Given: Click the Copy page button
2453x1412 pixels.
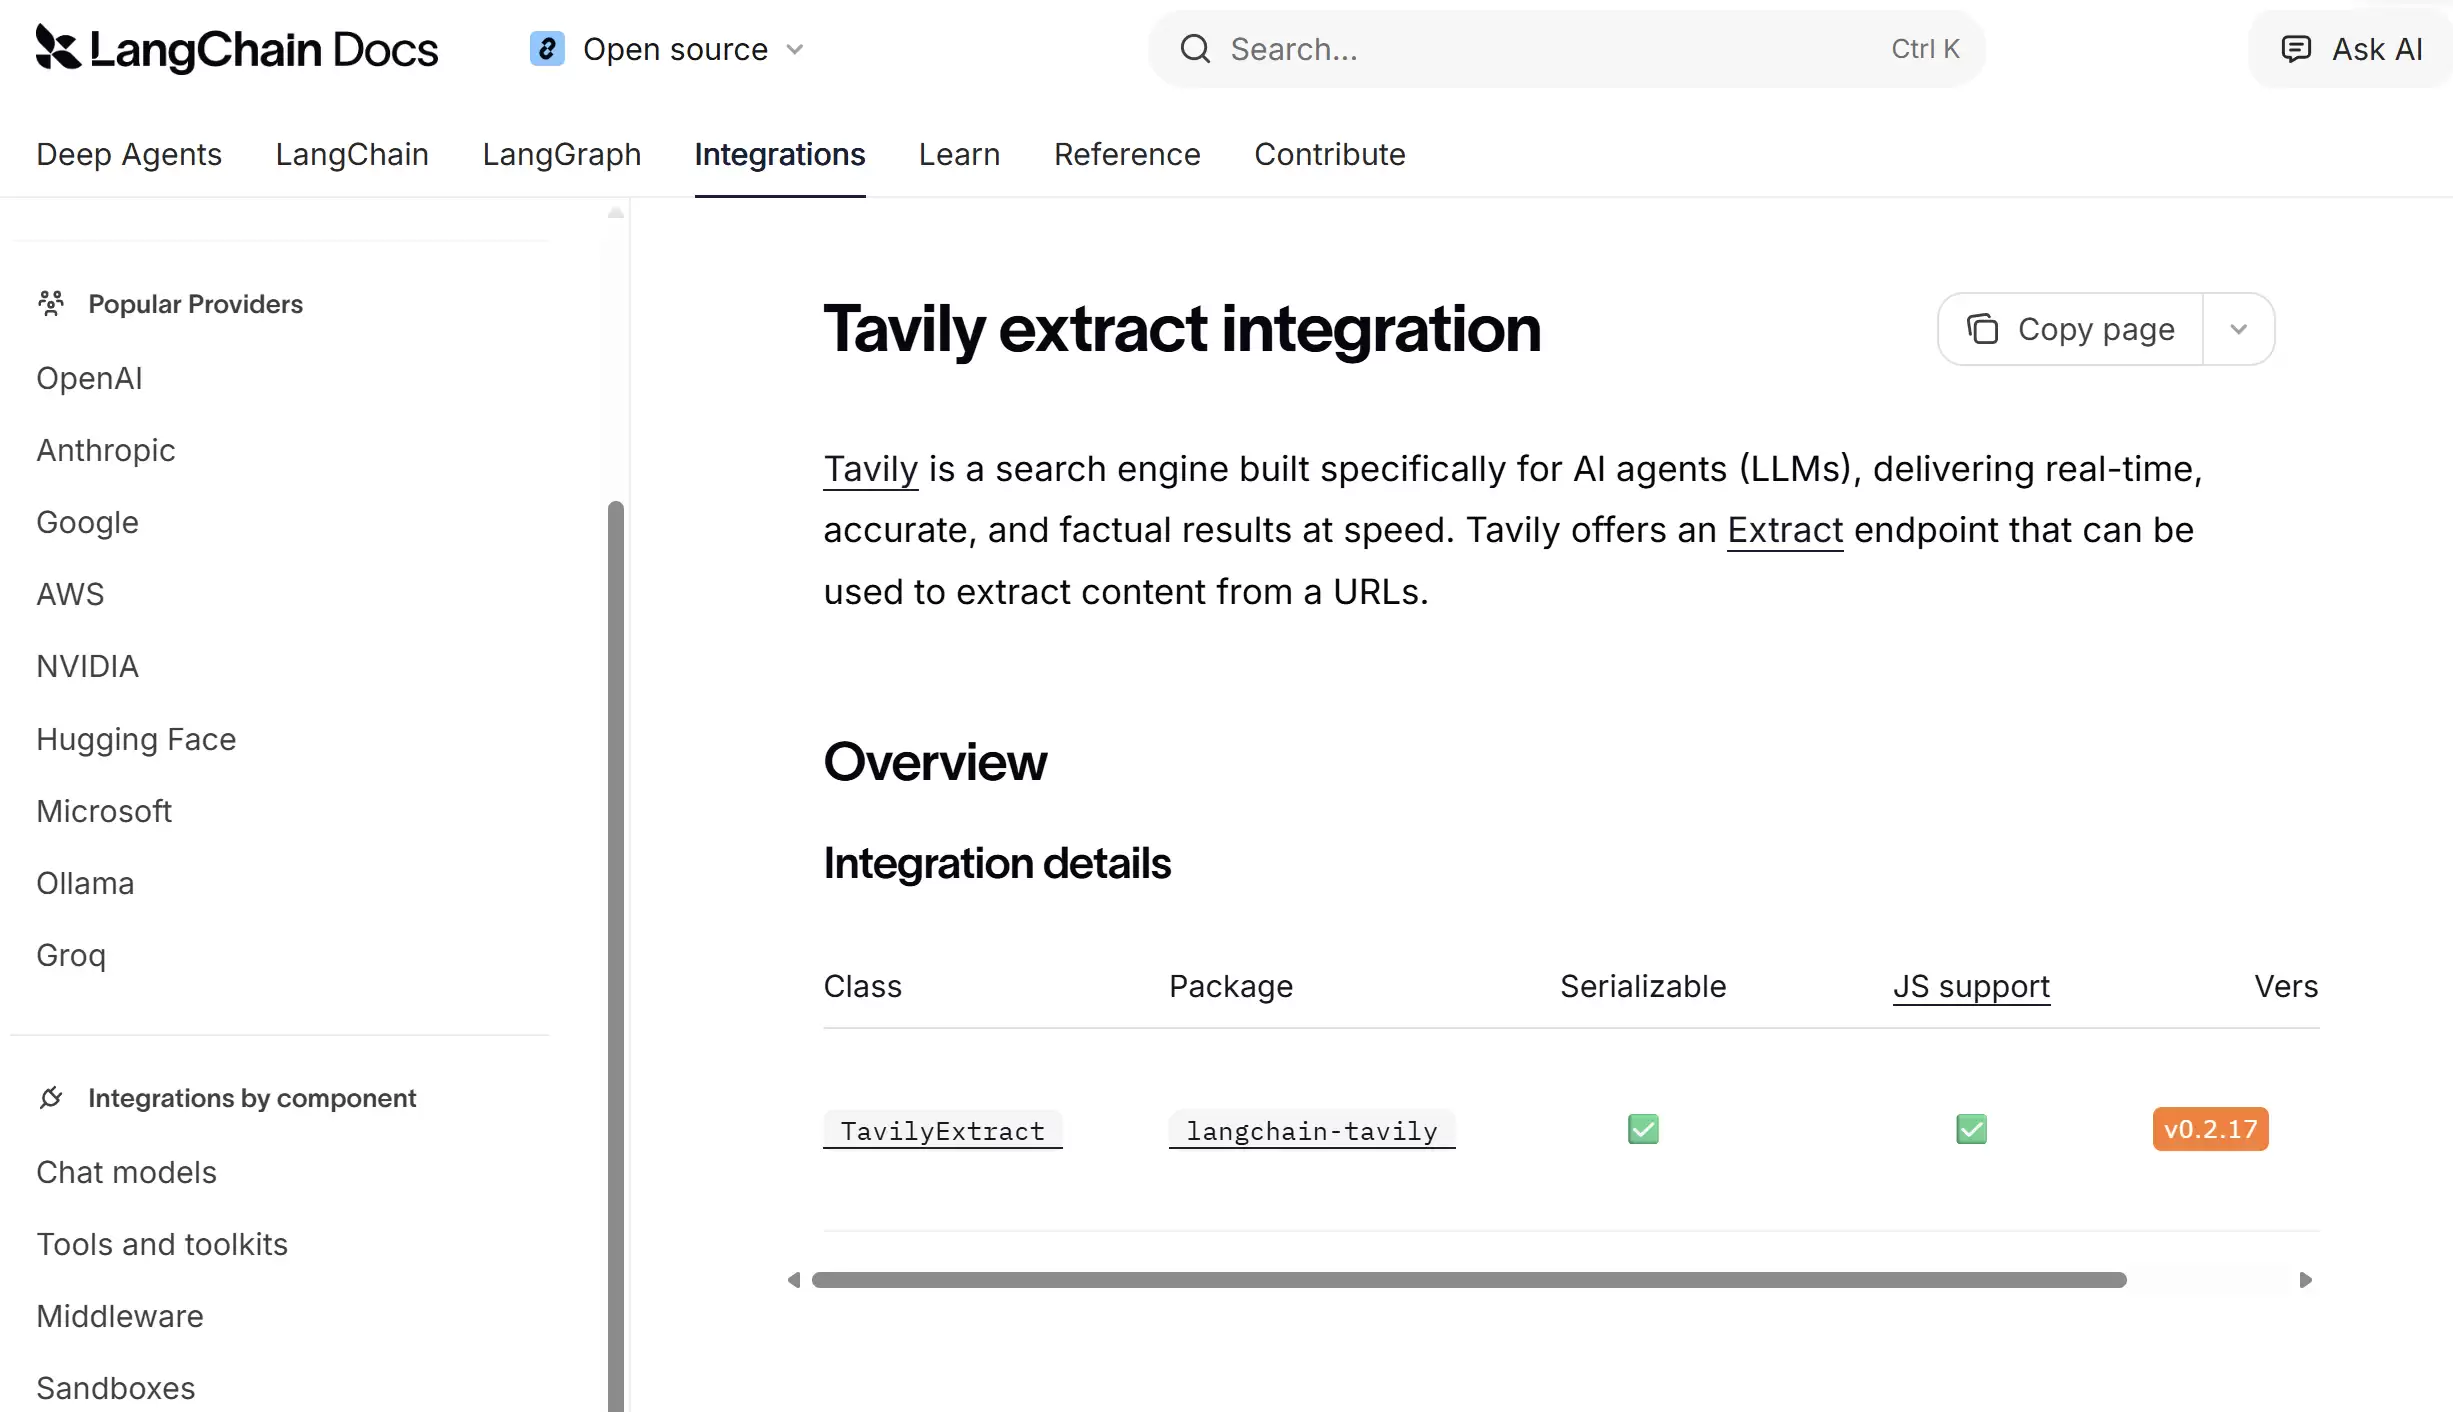Looking at the screenshot, I should pos(2070,329).
